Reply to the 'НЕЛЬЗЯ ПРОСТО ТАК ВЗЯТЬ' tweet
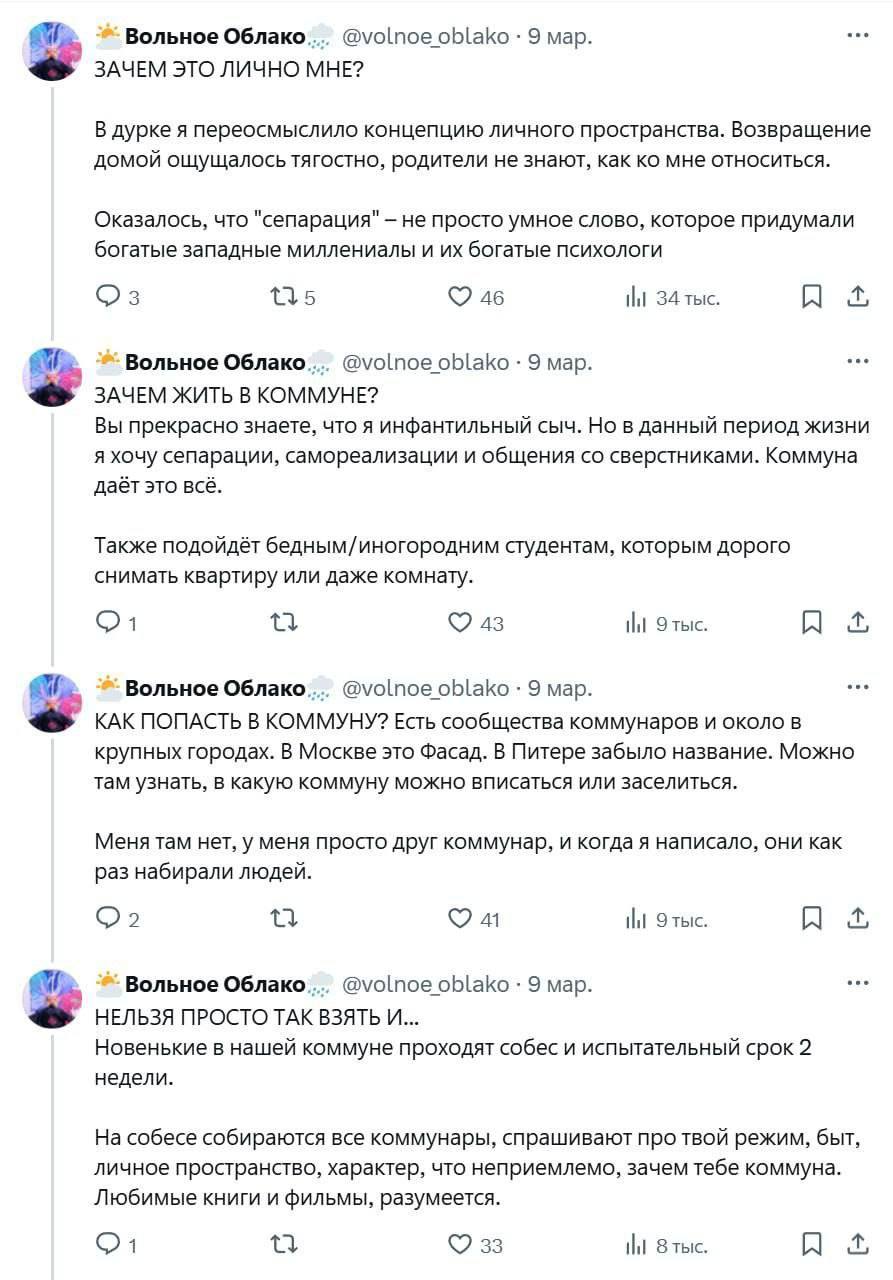893x1280 pixels. coord(108,1244)
